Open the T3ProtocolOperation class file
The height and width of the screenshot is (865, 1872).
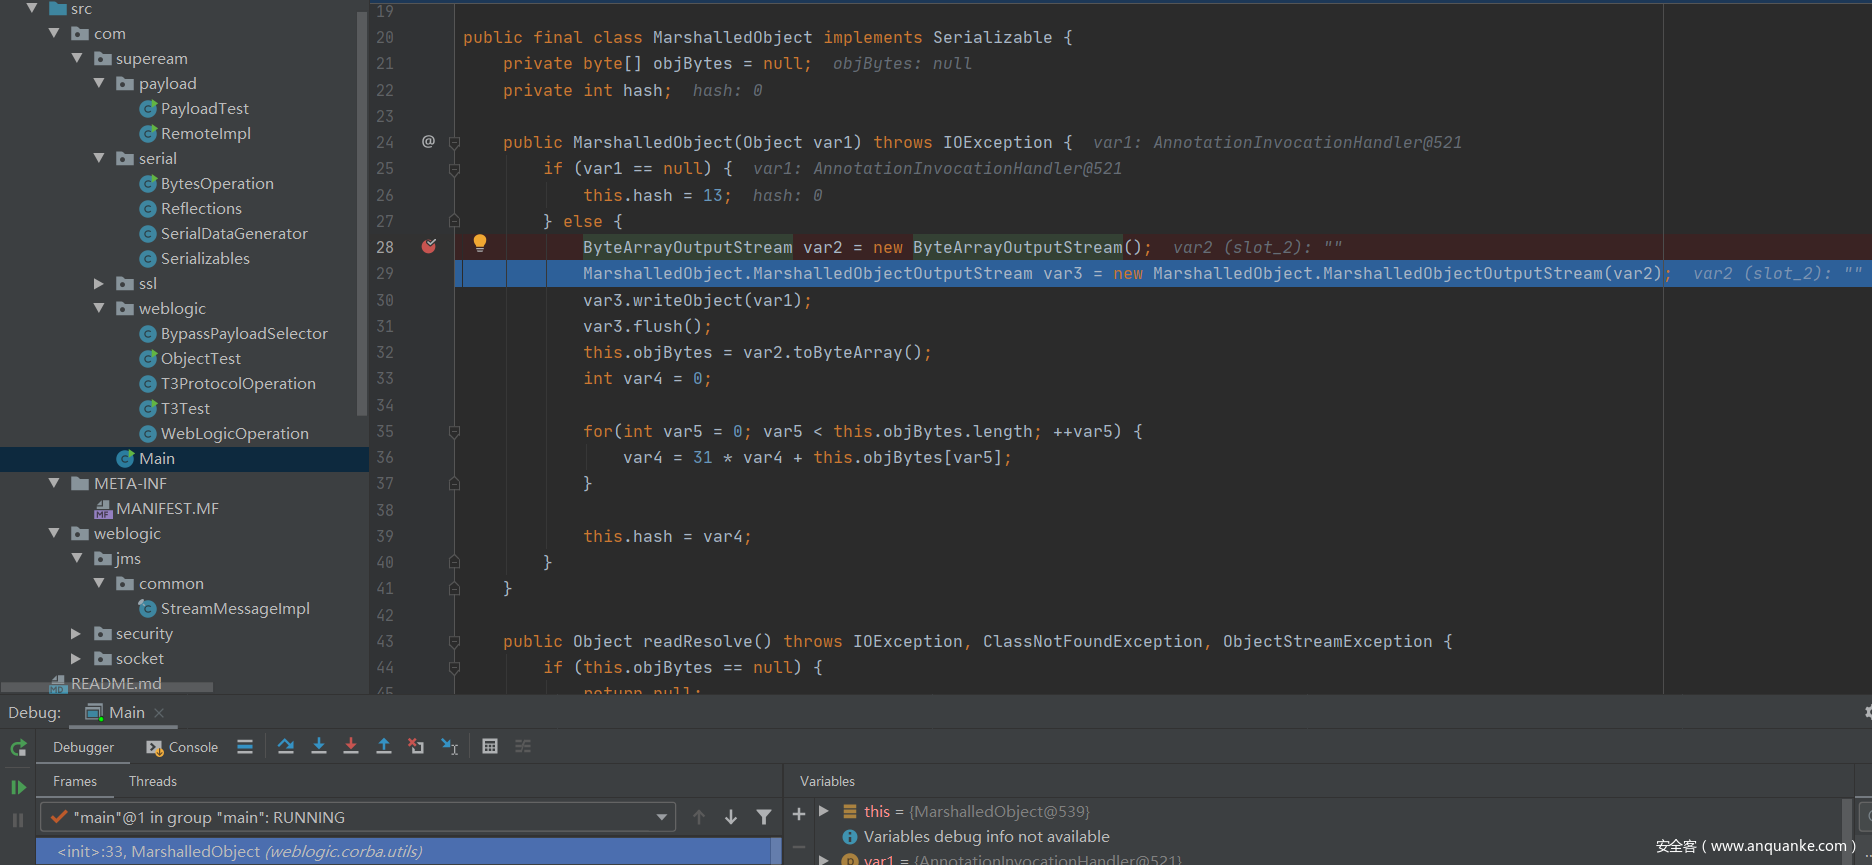pyautogui.click(x=238, y=383)
